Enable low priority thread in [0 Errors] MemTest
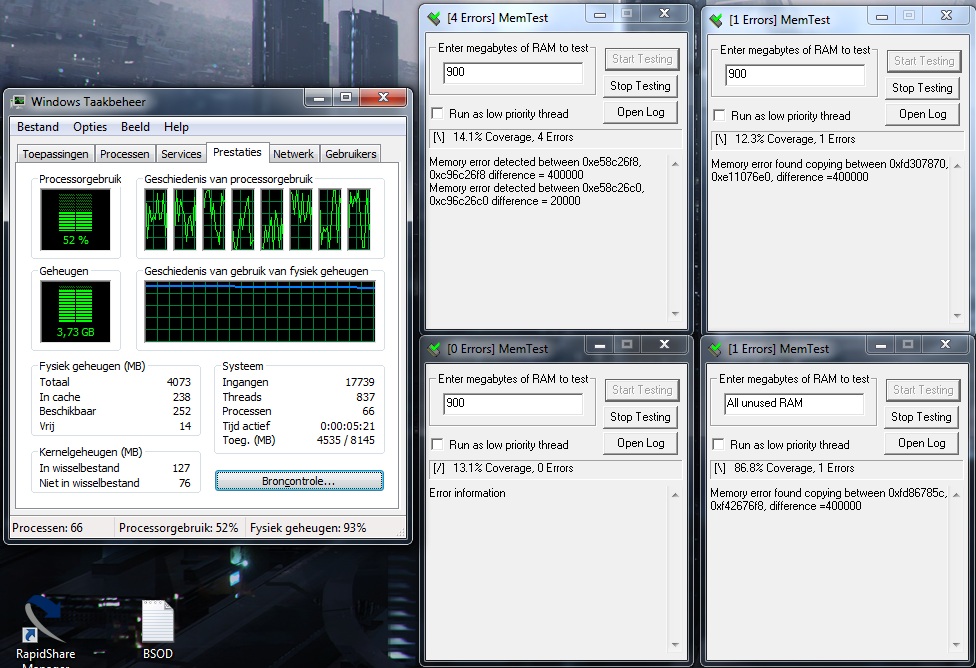The width and height of the screenshot is (976, 668). coord(438,444)
